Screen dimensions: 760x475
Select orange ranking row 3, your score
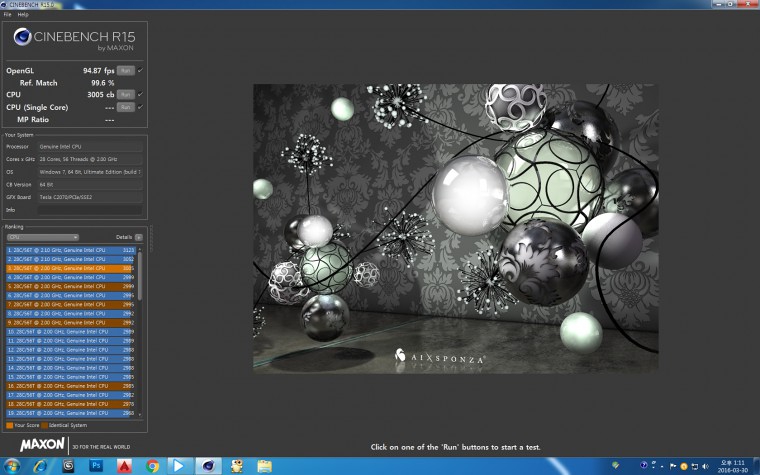tap(71, 268)
